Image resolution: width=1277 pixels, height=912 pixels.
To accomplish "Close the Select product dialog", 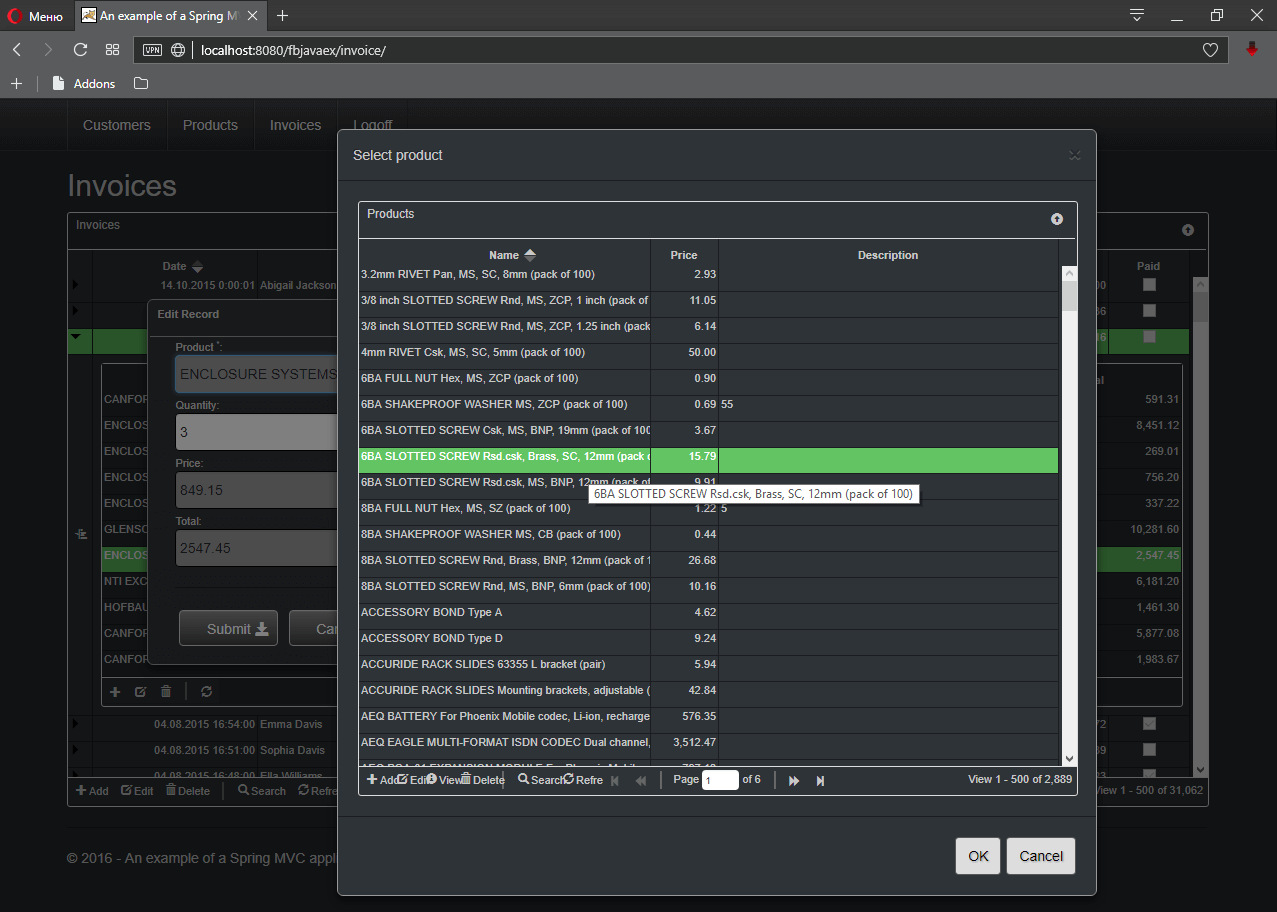I will pyautogui.click(x=1075, y=155).
